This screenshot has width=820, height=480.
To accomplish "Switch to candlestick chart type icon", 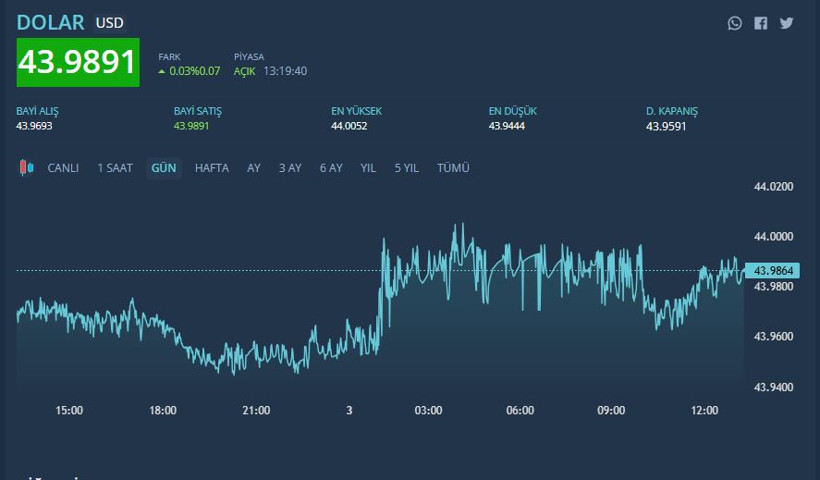I will click(27, 168).
